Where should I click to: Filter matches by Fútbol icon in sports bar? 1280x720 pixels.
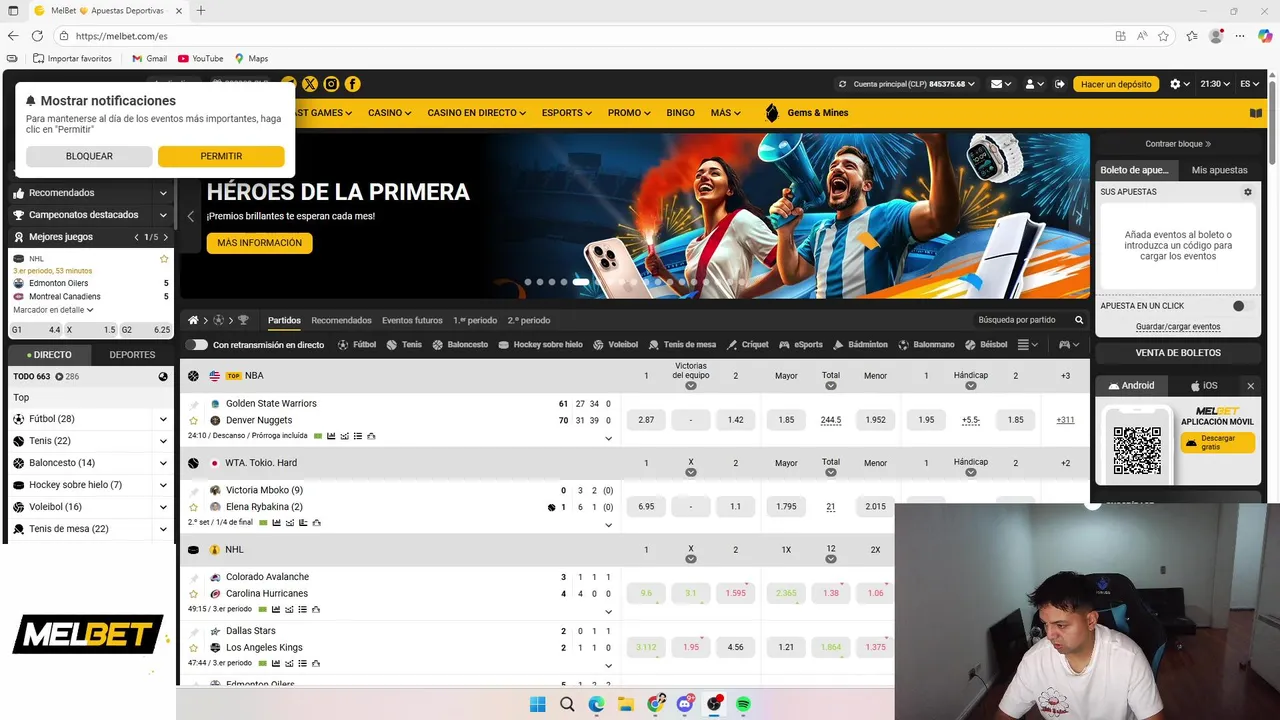pyautogui.click(x=357, y=344)
